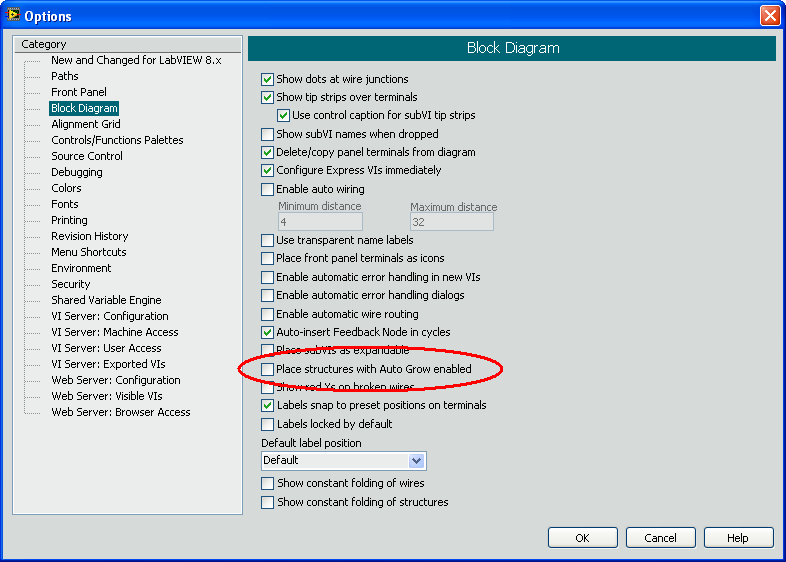Enable auto wiring checkbox
Screen dimensions: 786x562
coord(267,190)
